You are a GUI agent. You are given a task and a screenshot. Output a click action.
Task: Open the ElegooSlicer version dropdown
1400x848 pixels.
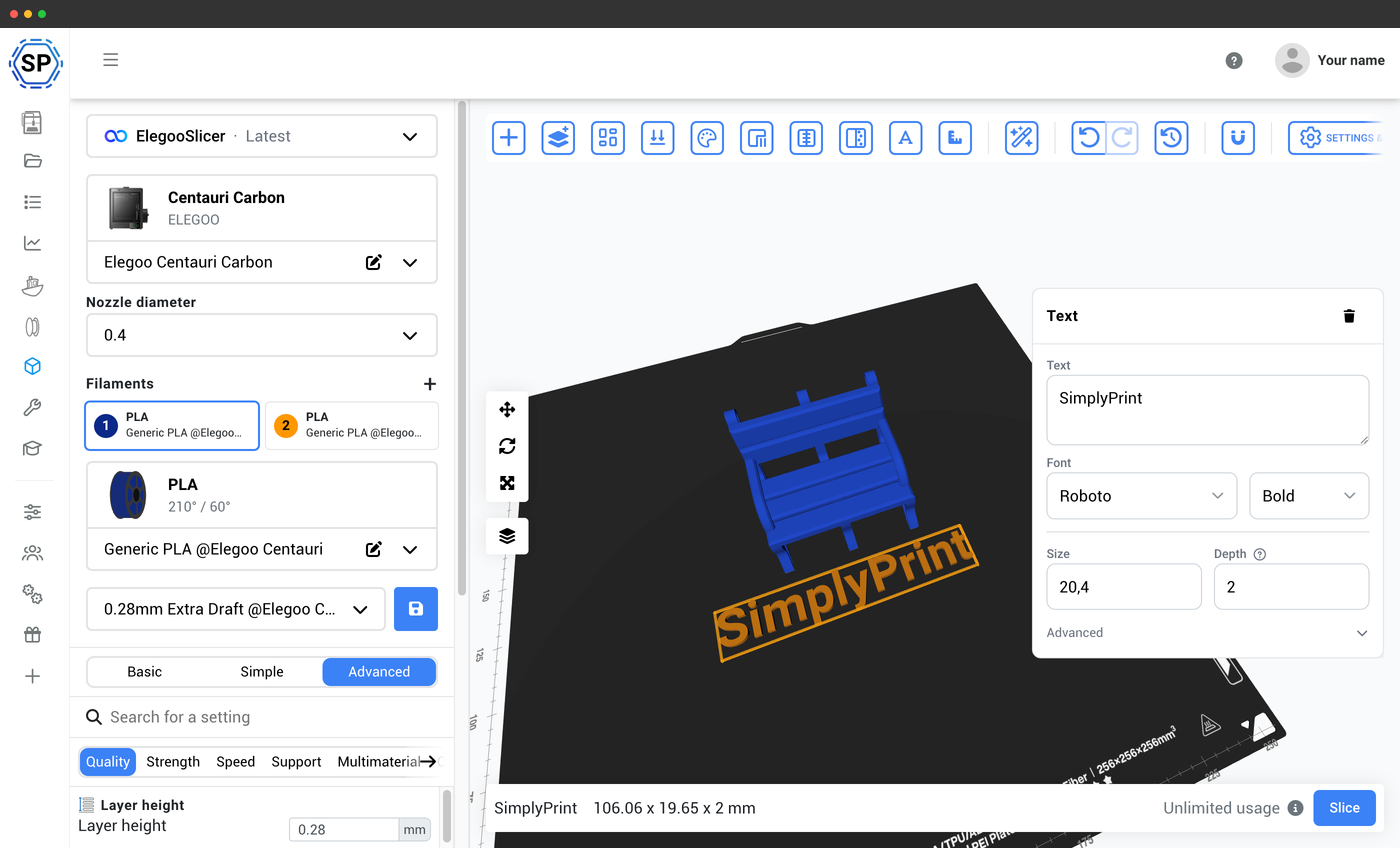click(262, 136)
